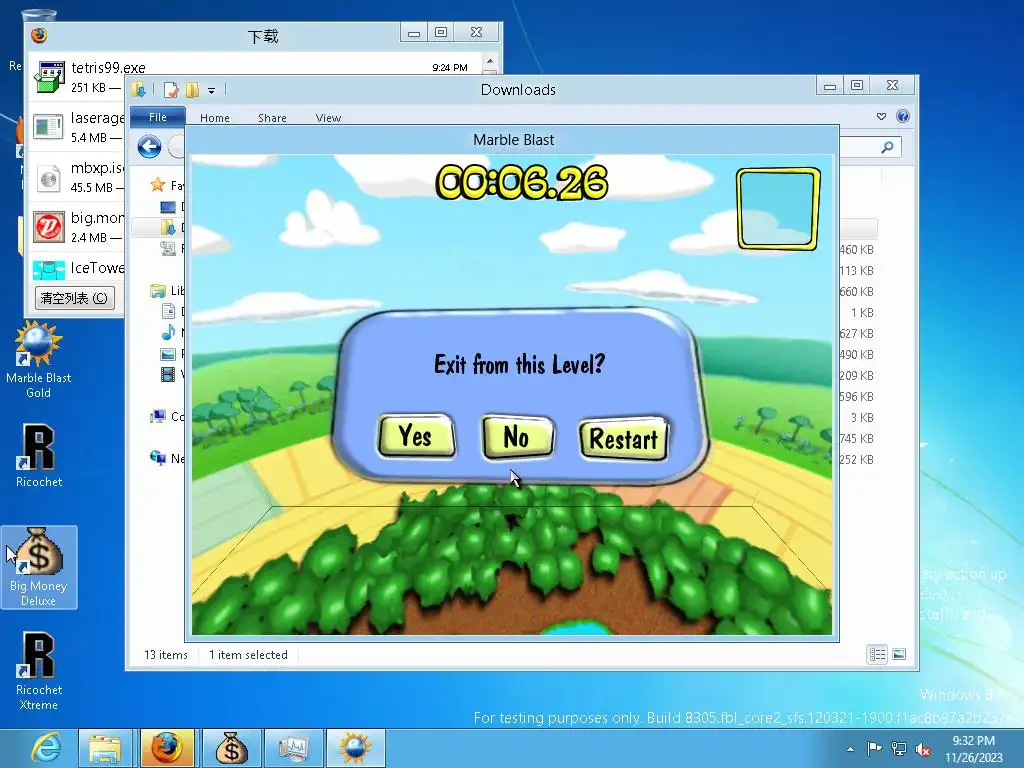Select the laserage download entry

pyautogui.click(x=77, y=127)
